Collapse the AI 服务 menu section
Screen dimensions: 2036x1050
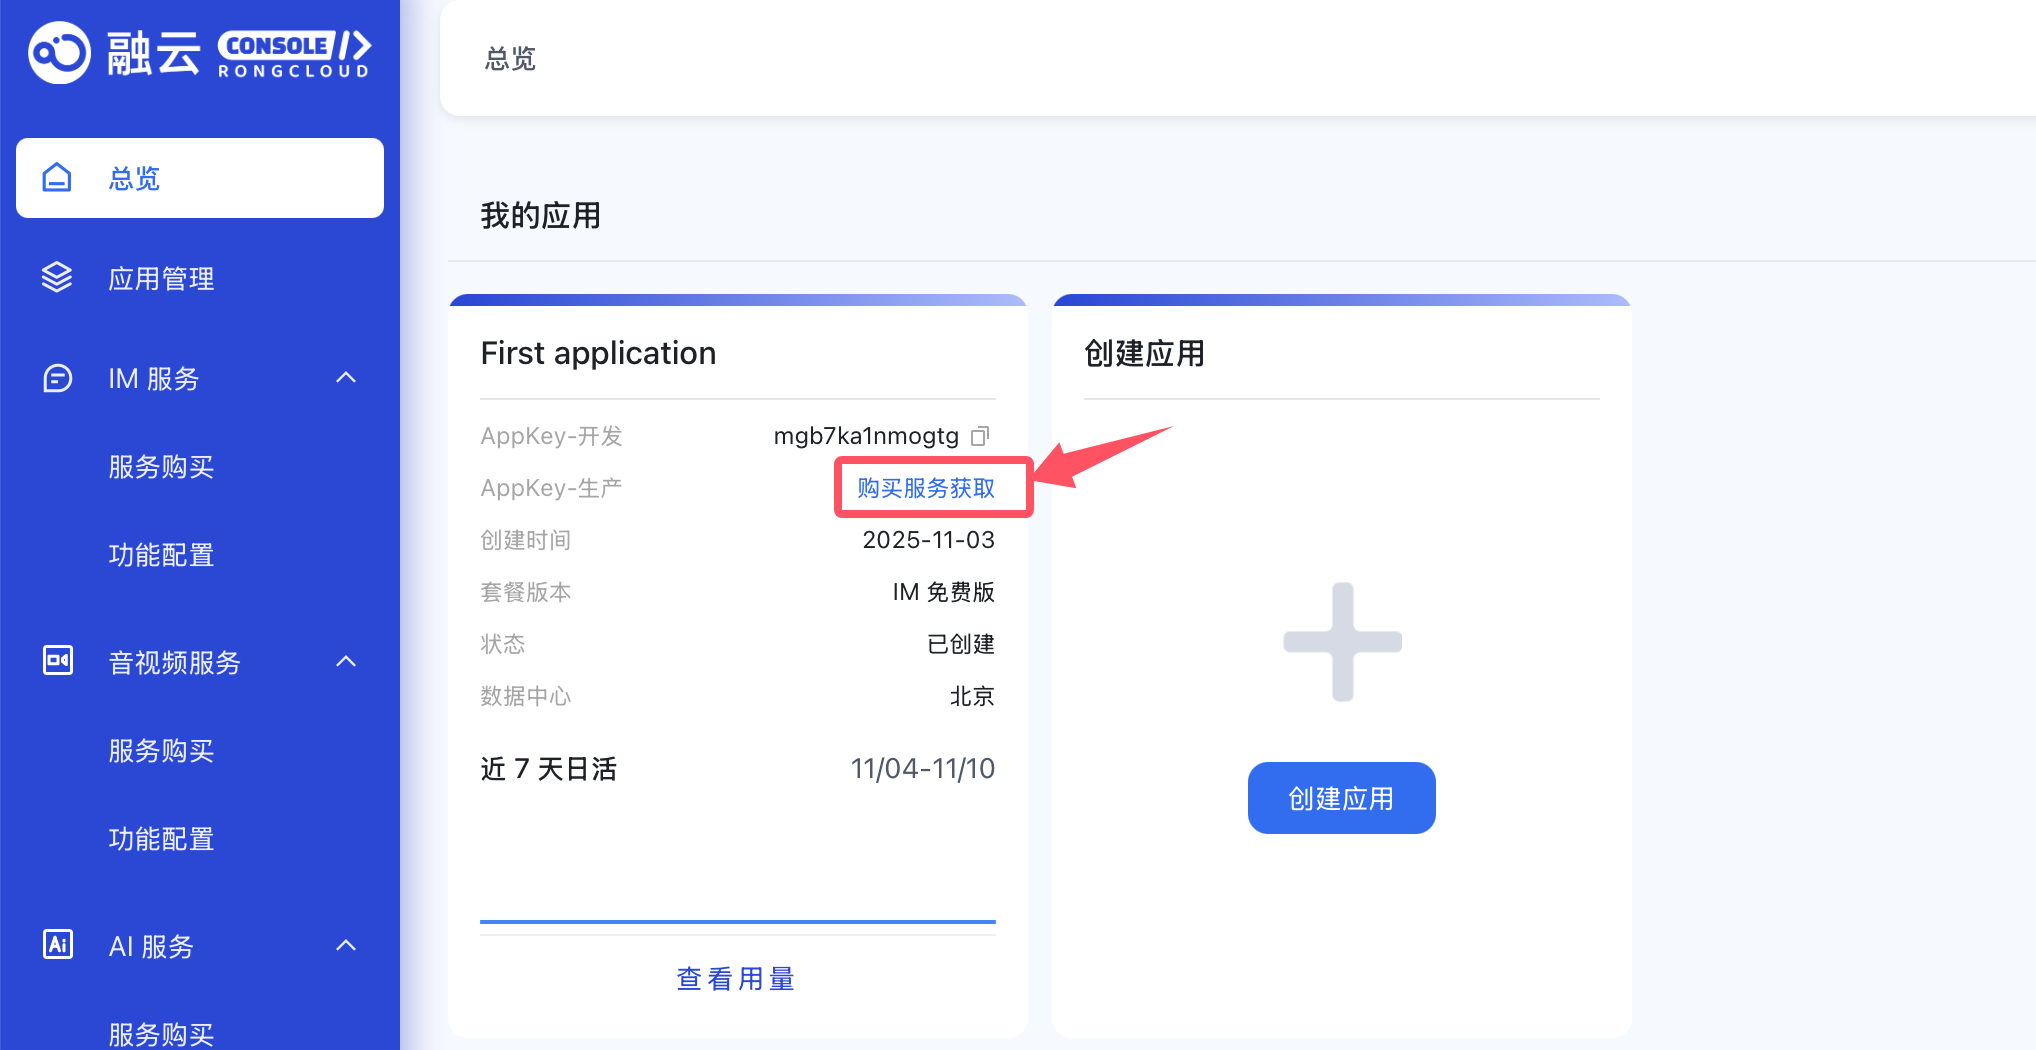coord(346,946)
